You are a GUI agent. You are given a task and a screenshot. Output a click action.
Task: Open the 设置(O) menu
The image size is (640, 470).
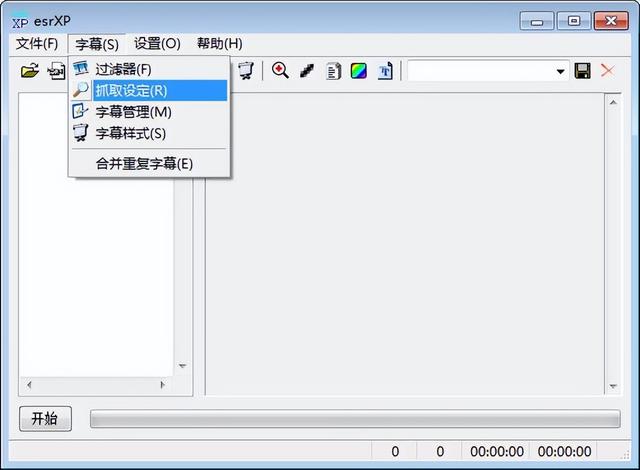click(x=157, y=44)
